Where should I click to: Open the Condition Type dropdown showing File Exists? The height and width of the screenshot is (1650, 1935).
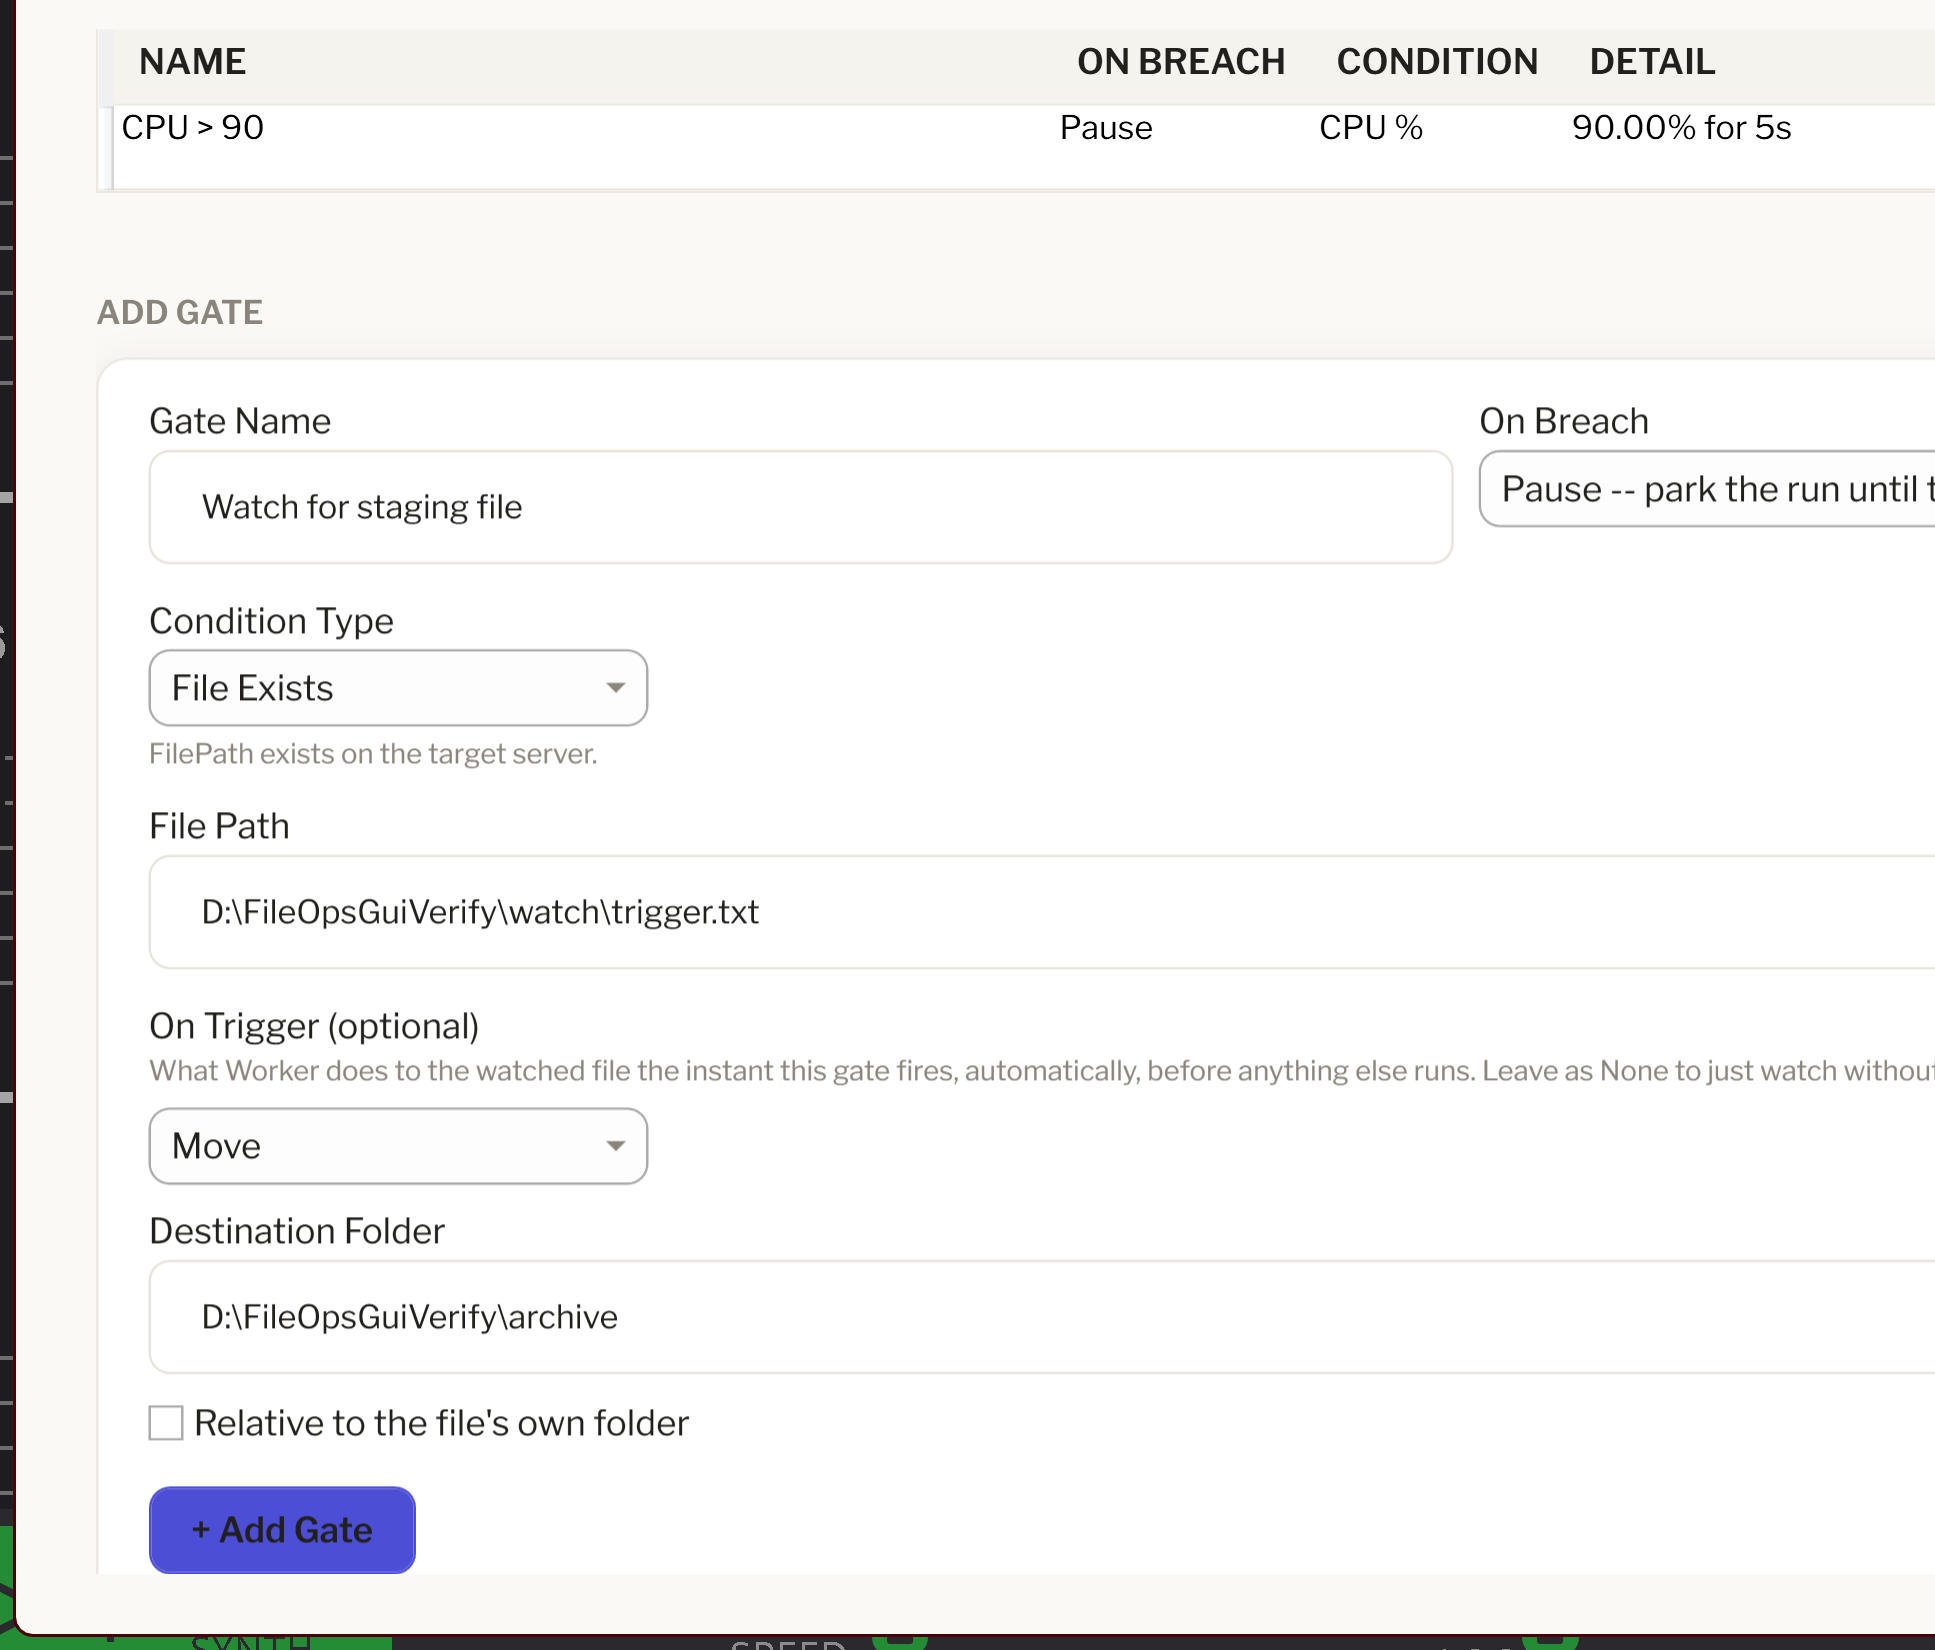tap(398, 688)
